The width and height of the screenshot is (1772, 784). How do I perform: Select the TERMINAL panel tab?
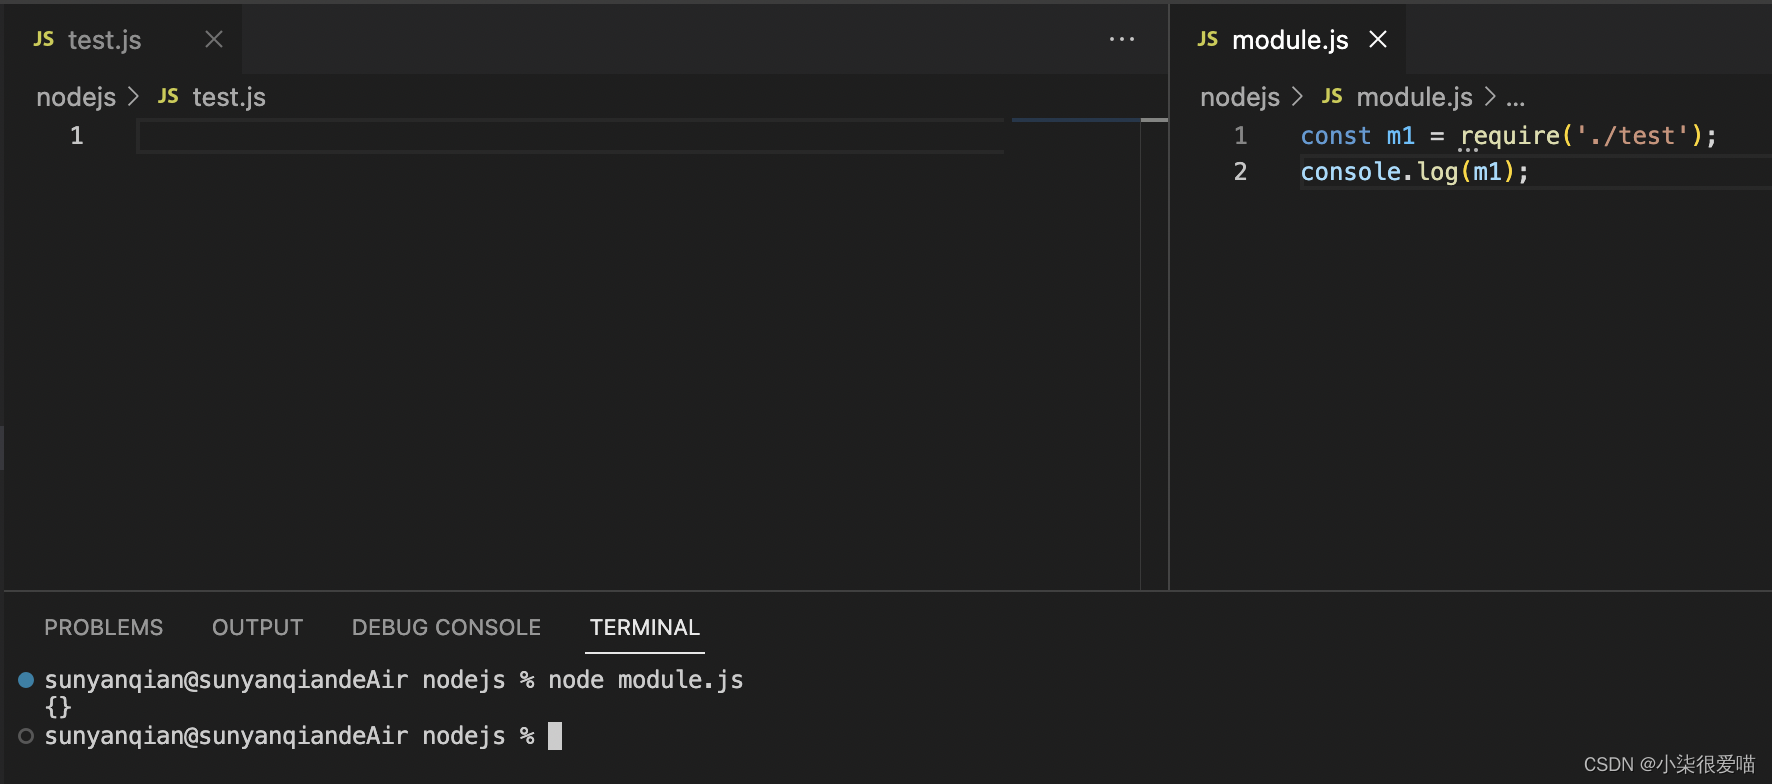point(644,627)
